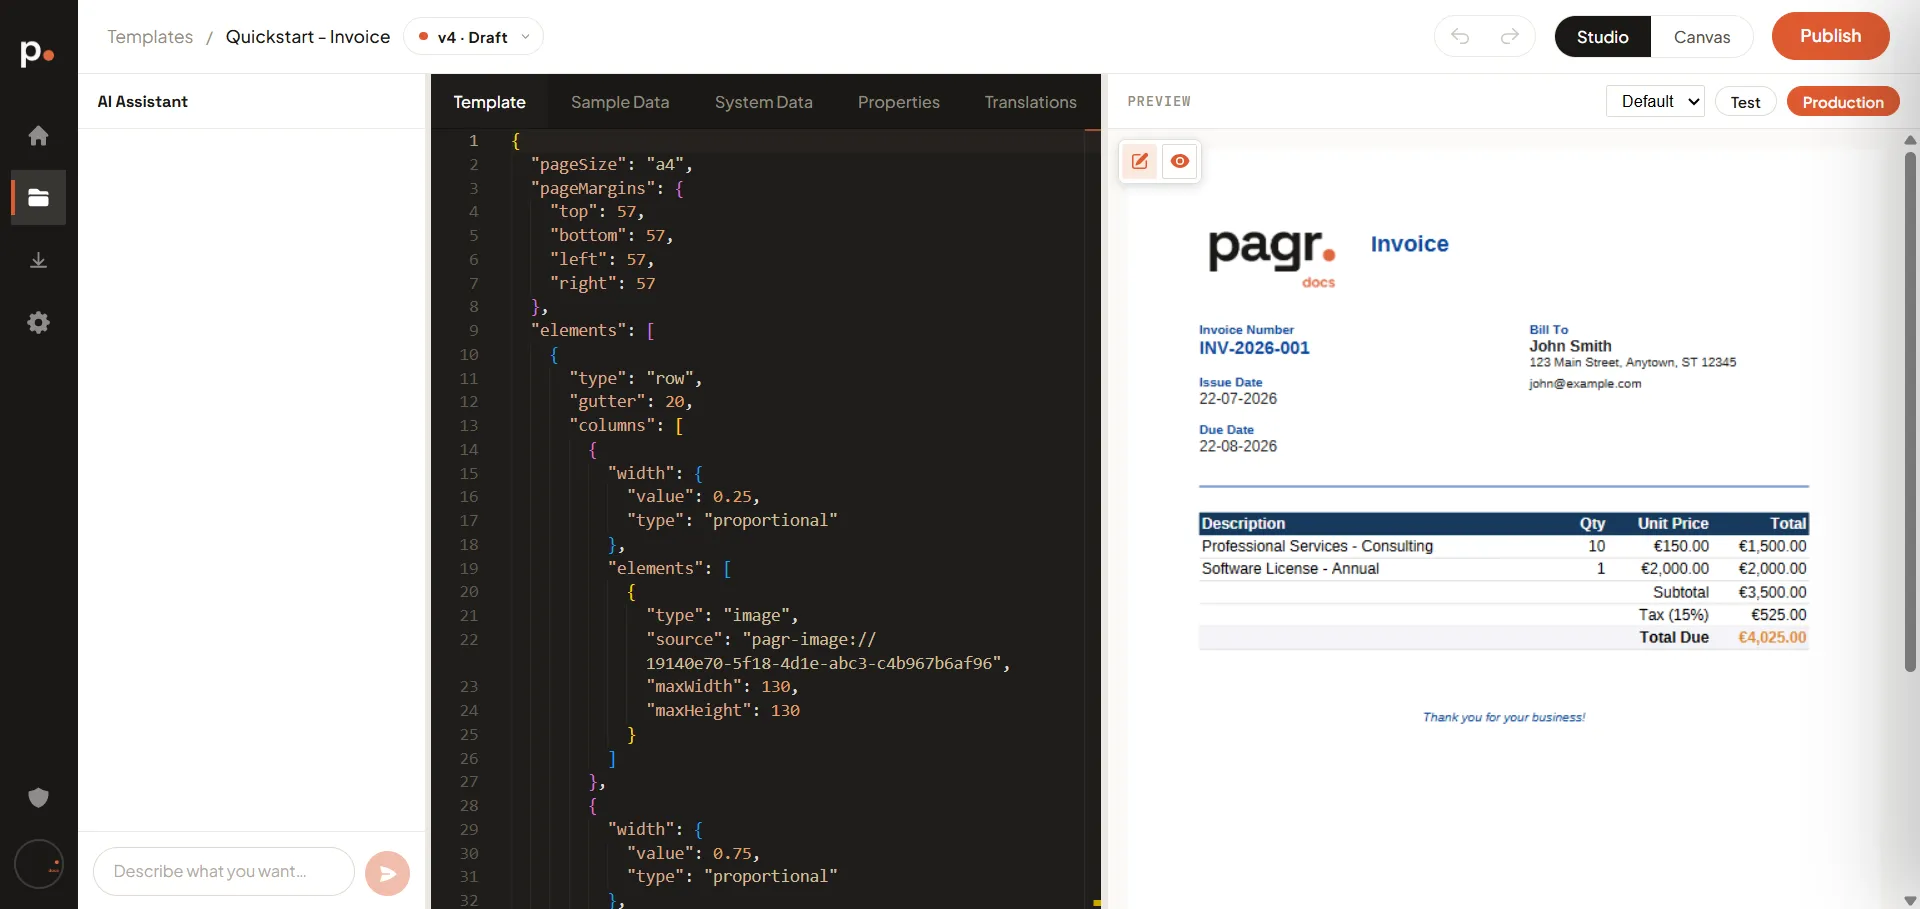Click invoice number INV-2026-001
The height and width of the screenshot is (909, 1920).
point(1254,348)
